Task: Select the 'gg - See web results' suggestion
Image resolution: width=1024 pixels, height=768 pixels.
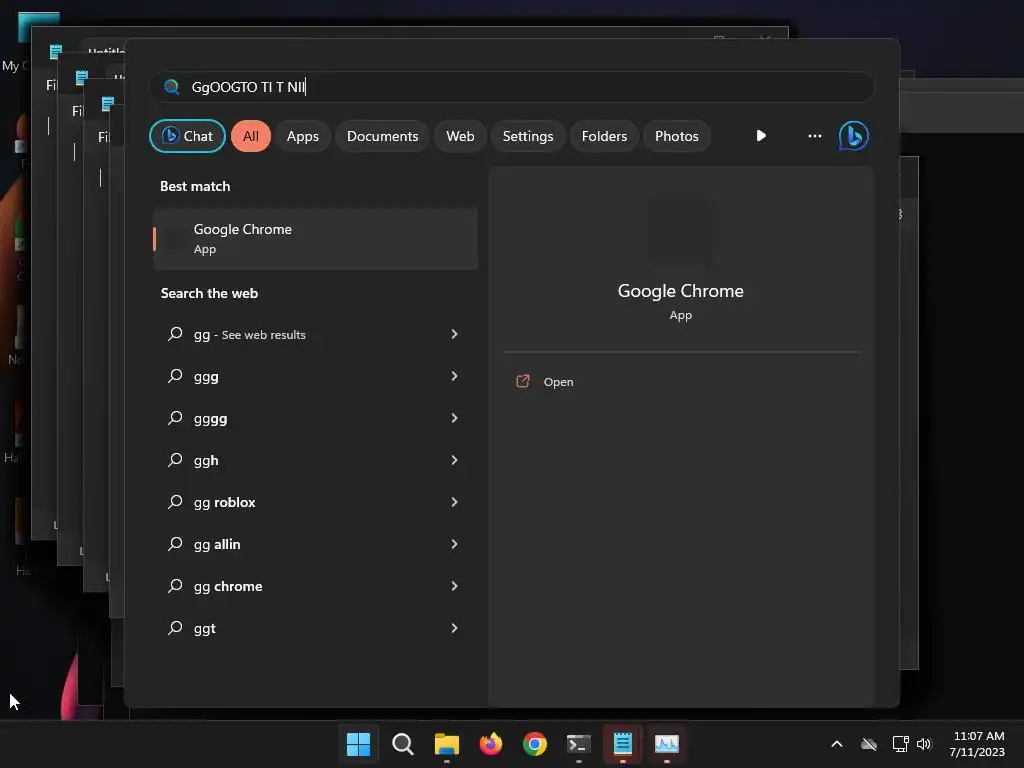Action: pos(315,334)
